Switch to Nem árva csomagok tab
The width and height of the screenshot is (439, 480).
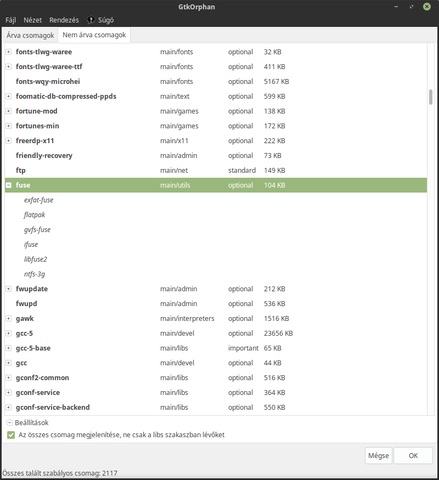tap(94, 35)
